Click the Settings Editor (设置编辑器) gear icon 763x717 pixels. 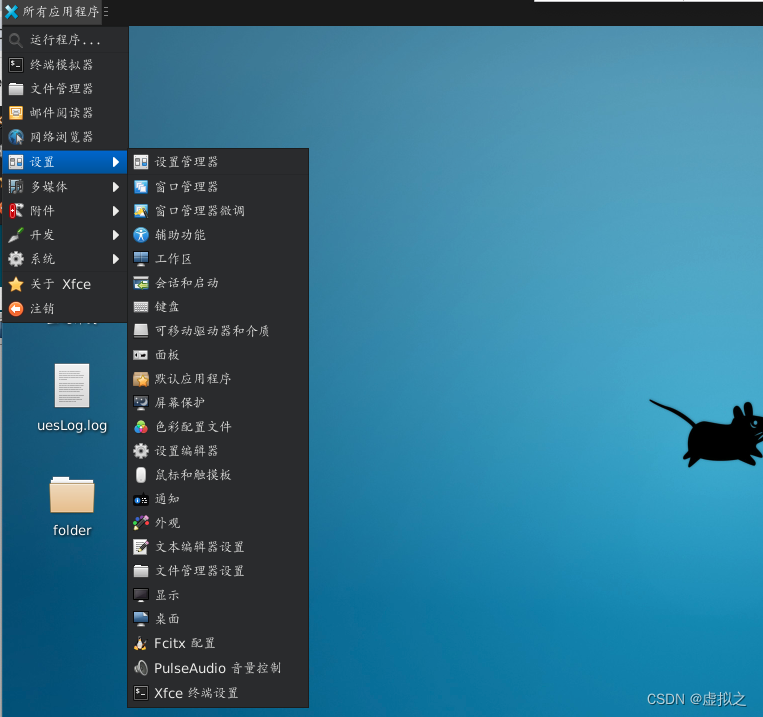pos(141,451)
